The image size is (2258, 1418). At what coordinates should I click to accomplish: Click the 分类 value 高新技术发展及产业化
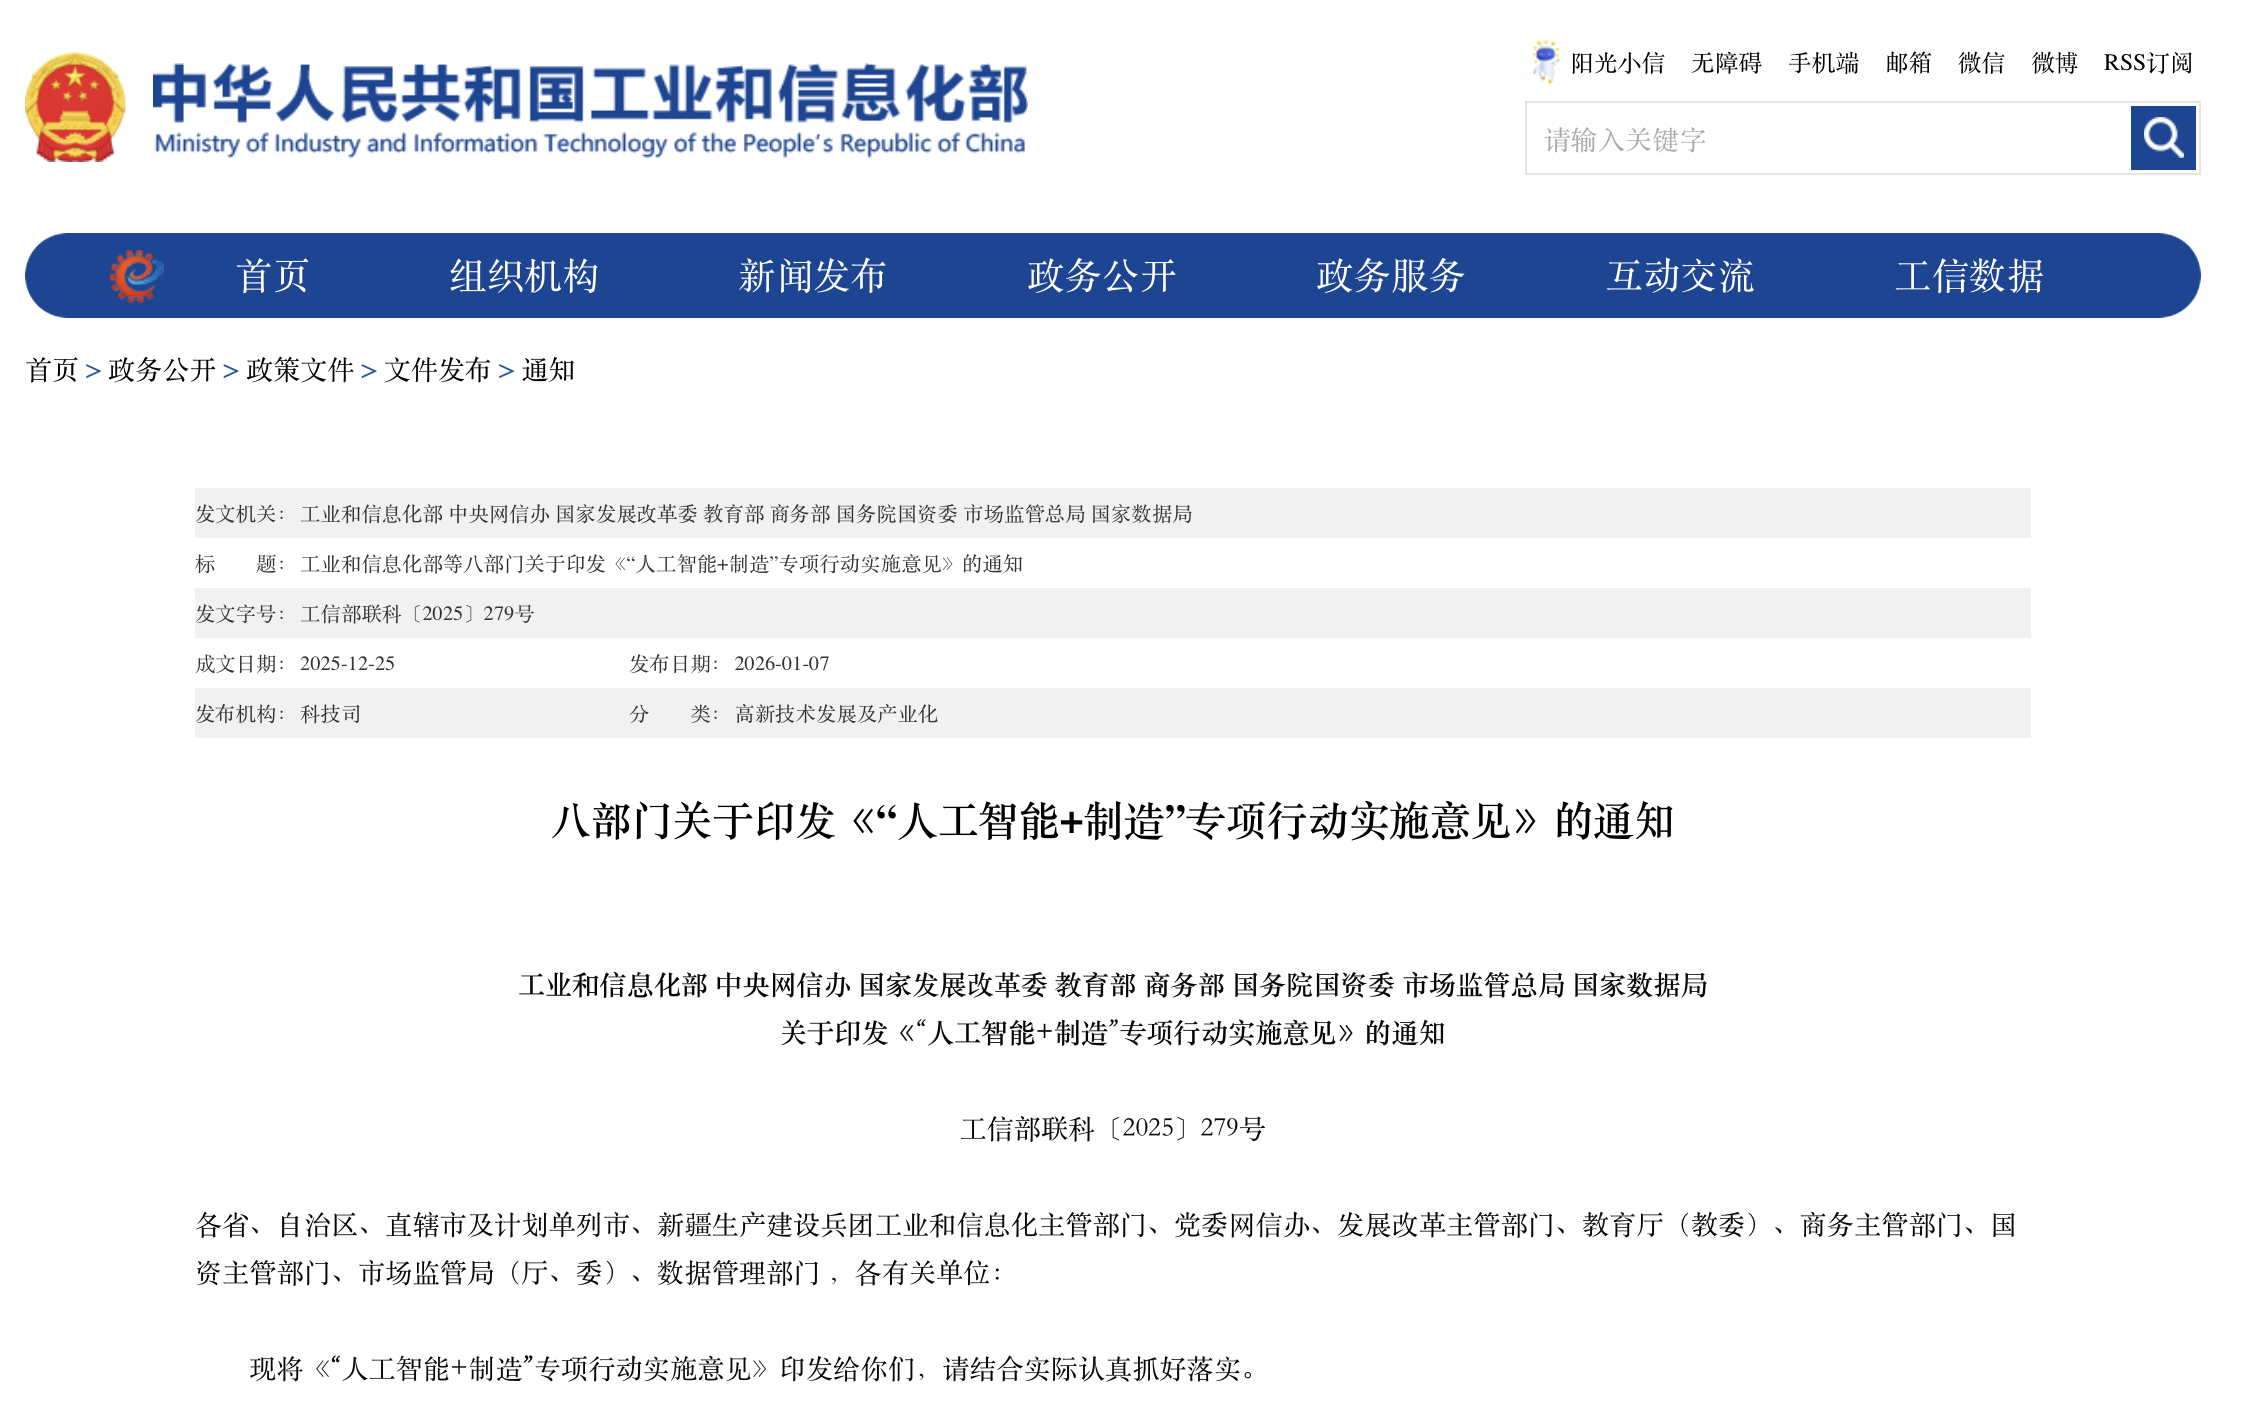click(x=836, y=714)
